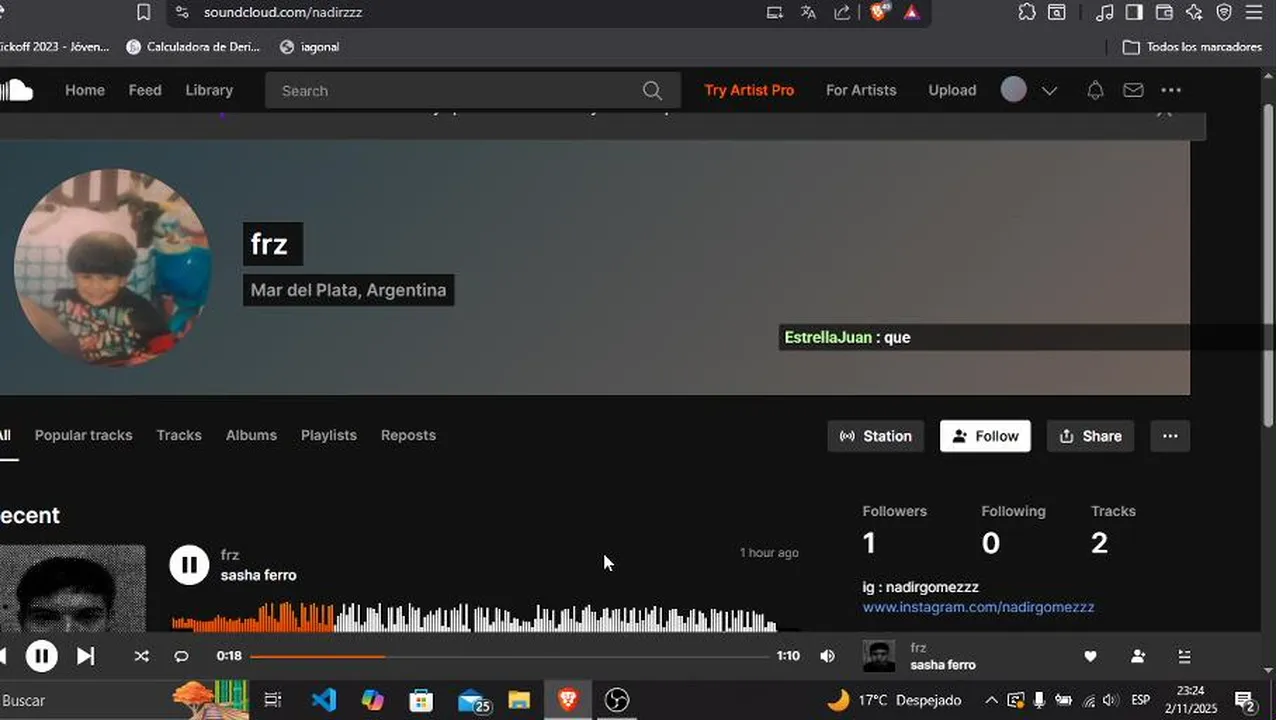Click the share page icon in address bar
Screen dimensions: 1276x720
click(842, 12)
